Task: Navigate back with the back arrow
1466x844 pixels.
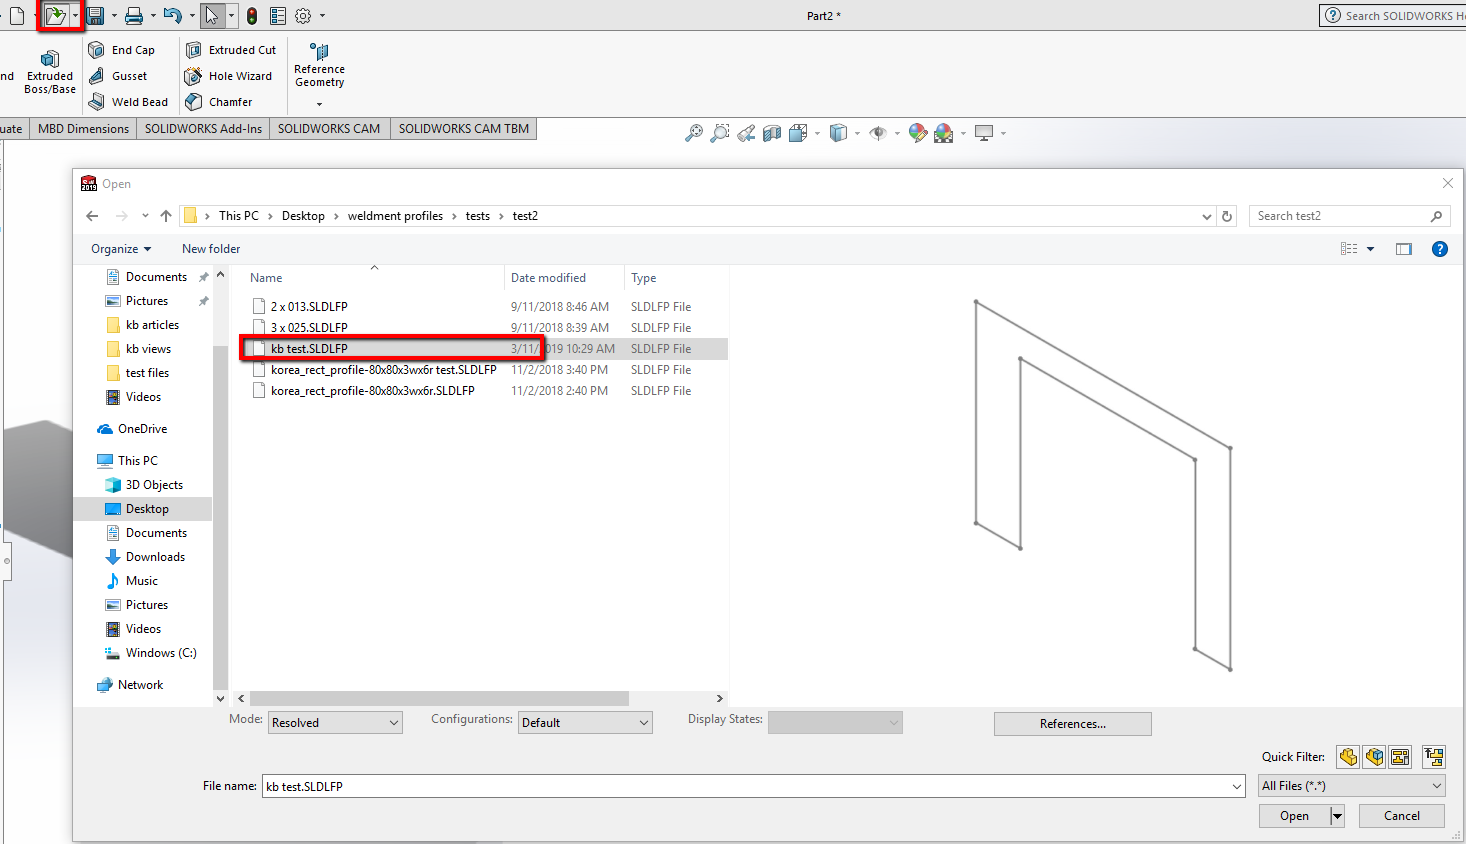Action: click(x=92, y=216)
